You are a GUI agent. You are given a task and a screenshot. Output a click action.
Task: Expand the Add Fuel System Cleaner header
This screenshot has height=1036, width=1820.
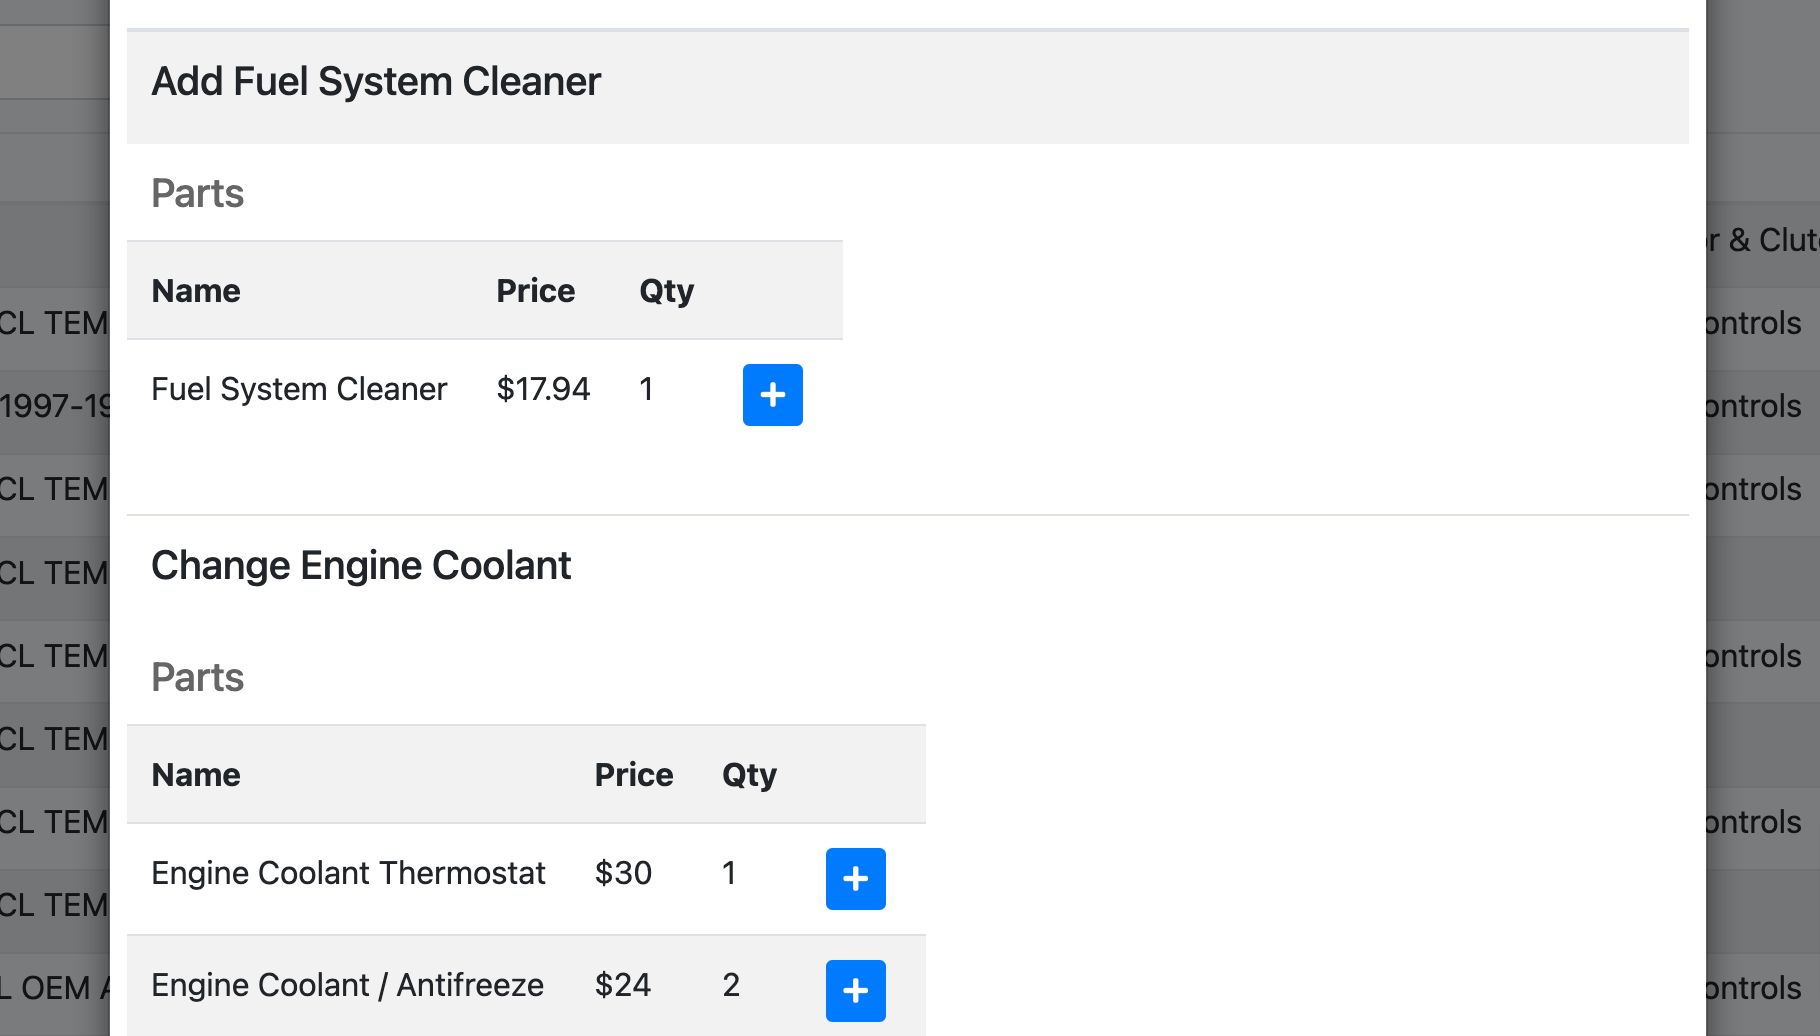pyautogui.click(x=376, y=82)
